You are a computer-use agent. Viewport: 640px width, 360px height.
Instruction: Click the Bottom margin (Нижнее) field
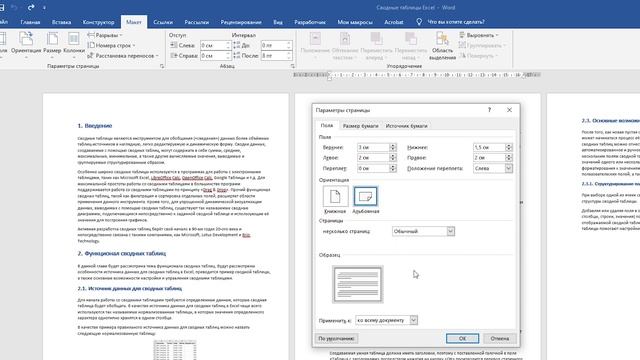[489, 147]
